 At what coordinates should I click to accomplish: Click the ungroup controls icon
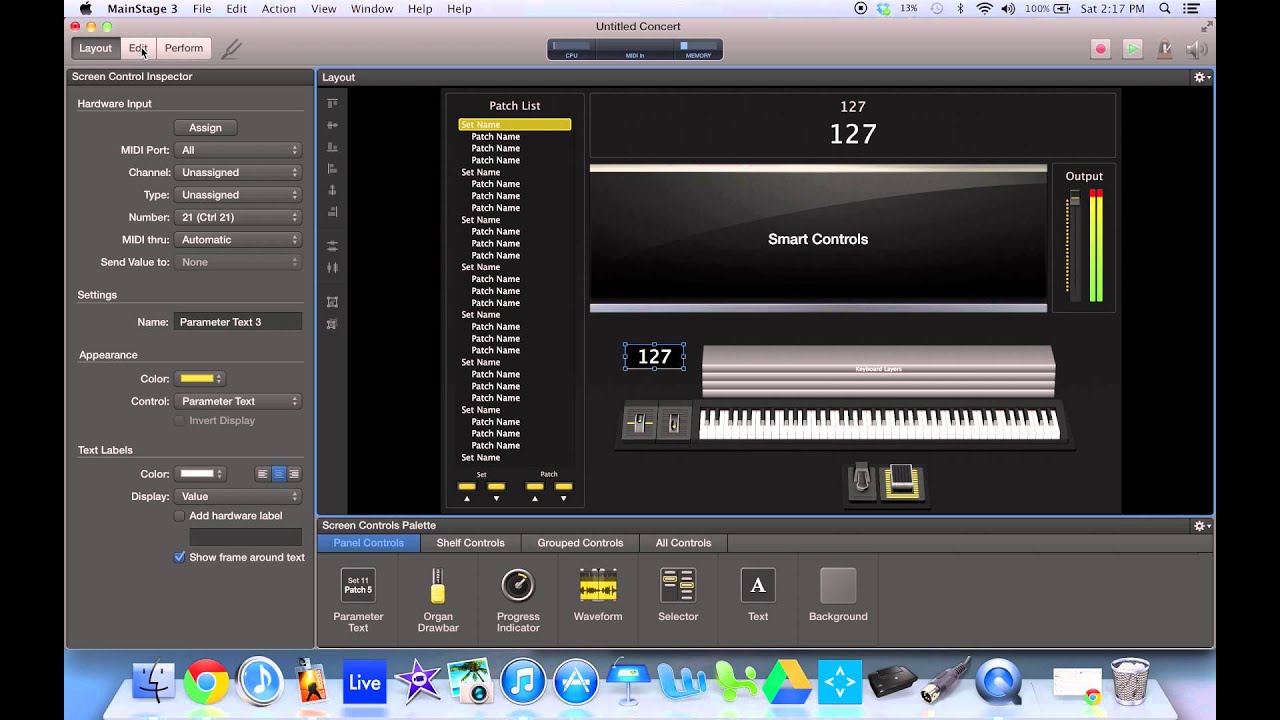(333, 324)
